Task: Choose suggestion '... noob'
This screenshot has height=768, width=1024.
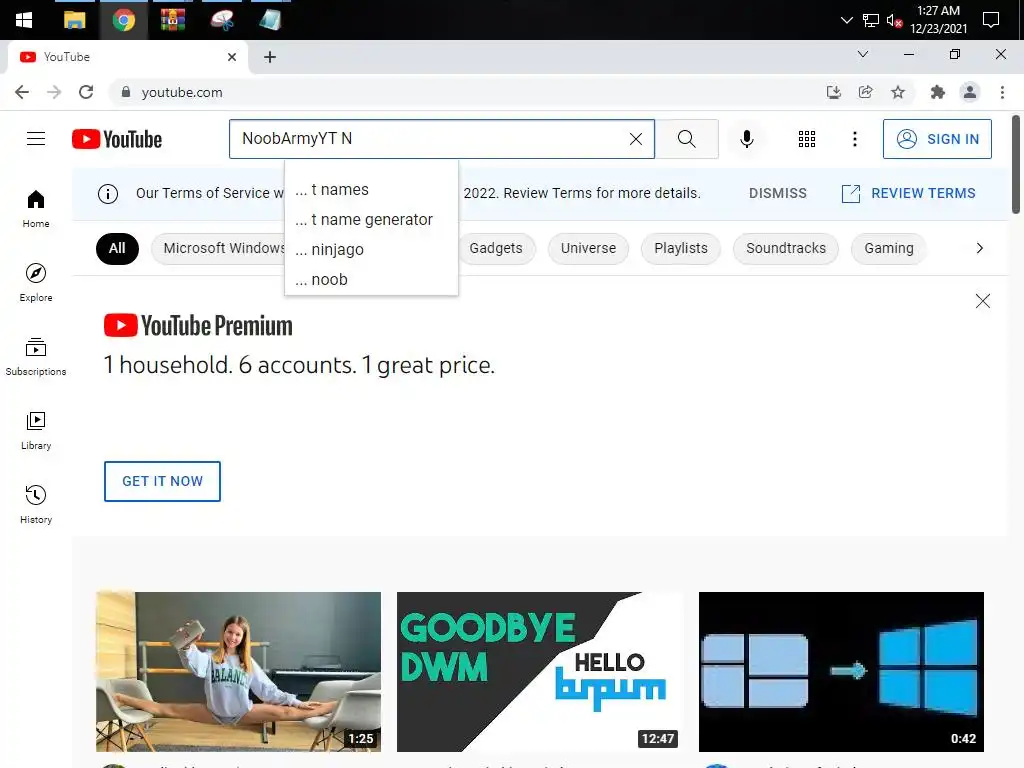Action: point(371,280)
